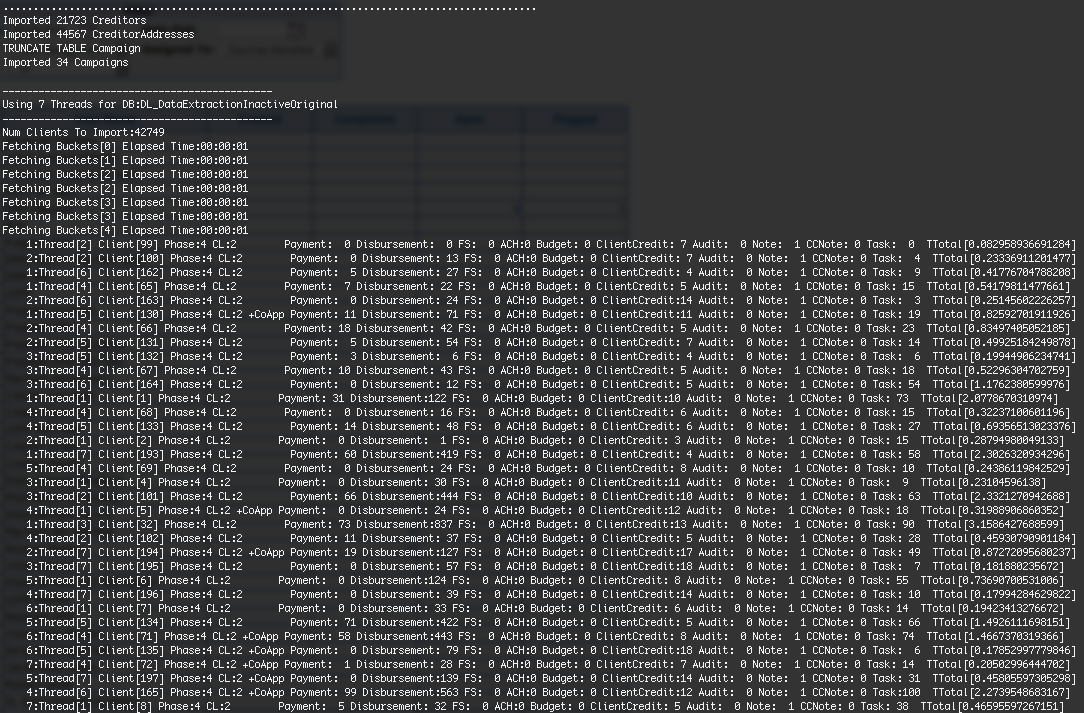The height and width of the screenshot is (713, 1084).
Task: Click the Thread[1] Client[4] log row
Action: click(536, 482)
